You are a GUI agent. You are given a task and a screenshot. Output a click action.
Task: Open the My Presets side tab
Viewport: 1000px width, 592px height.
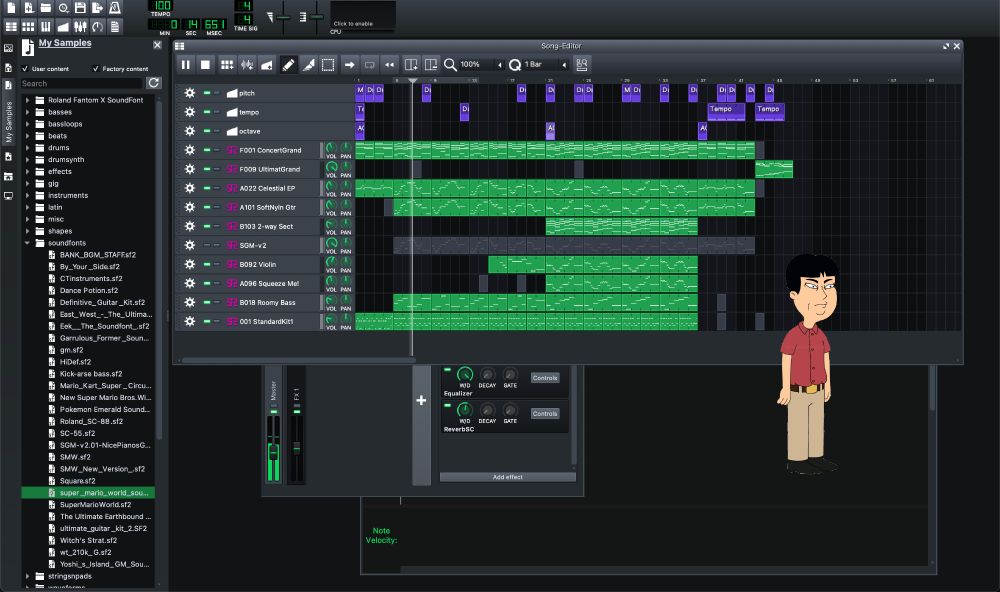[8, 156]
